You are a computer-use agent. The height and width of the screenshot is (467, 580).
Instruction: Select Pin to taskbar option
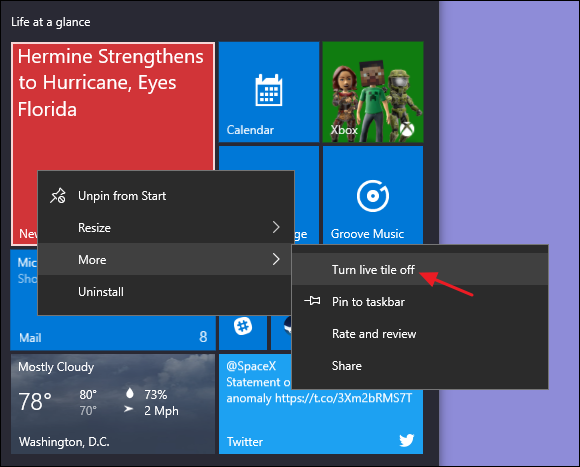420,302
